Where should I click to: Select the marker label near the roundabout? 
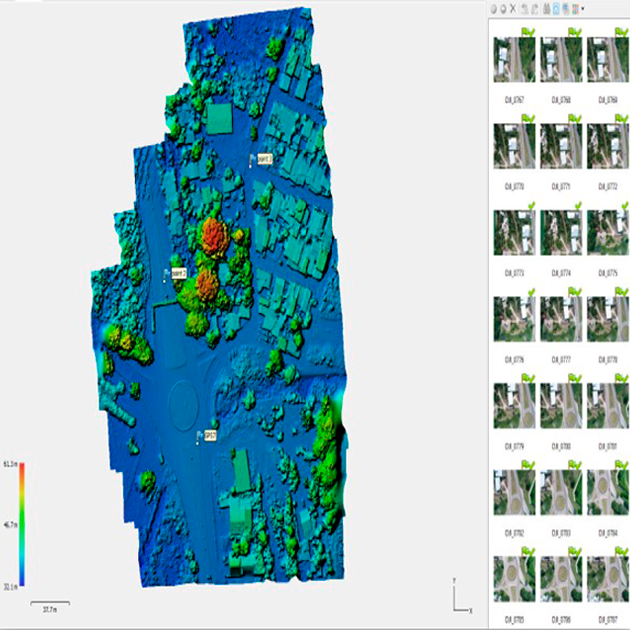point(210,435)
